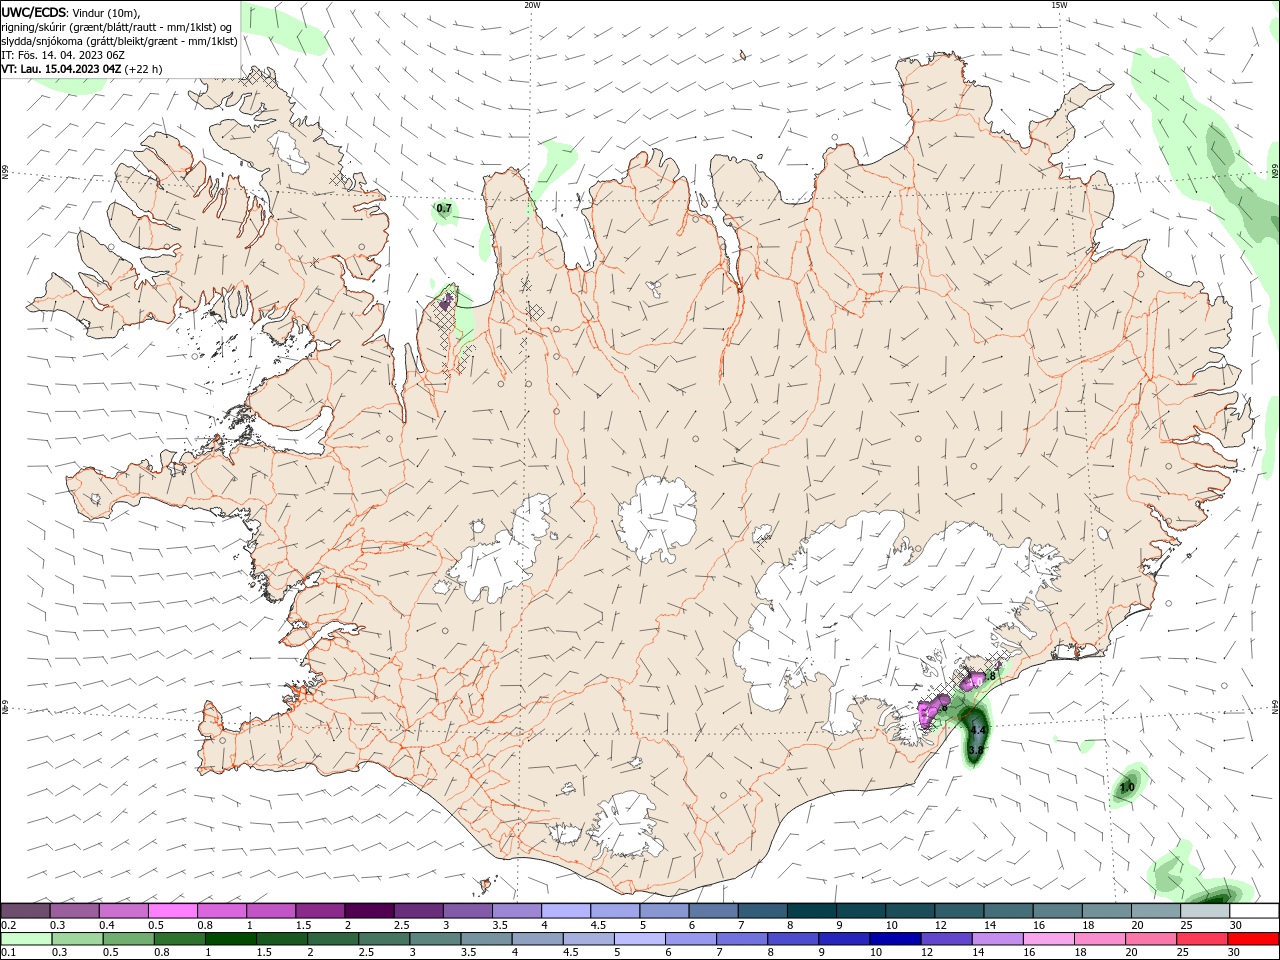Click the 15W longitude label
The image size is (1280, 960).
1059,5
